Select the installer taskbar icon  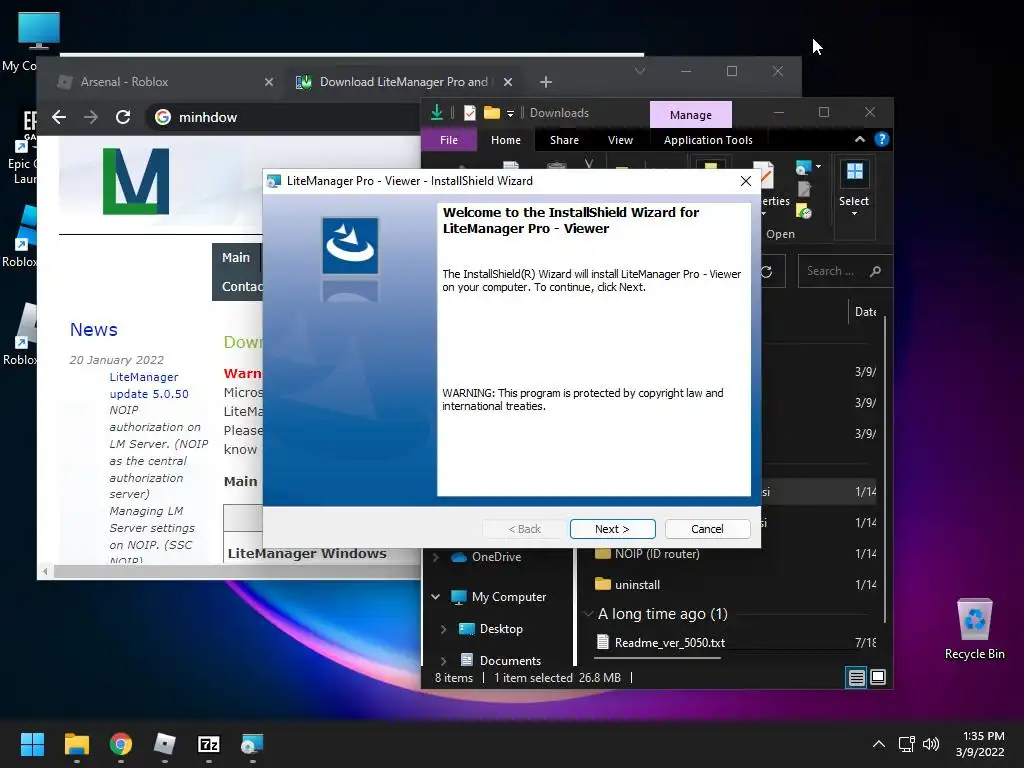[x=252, y=744]
